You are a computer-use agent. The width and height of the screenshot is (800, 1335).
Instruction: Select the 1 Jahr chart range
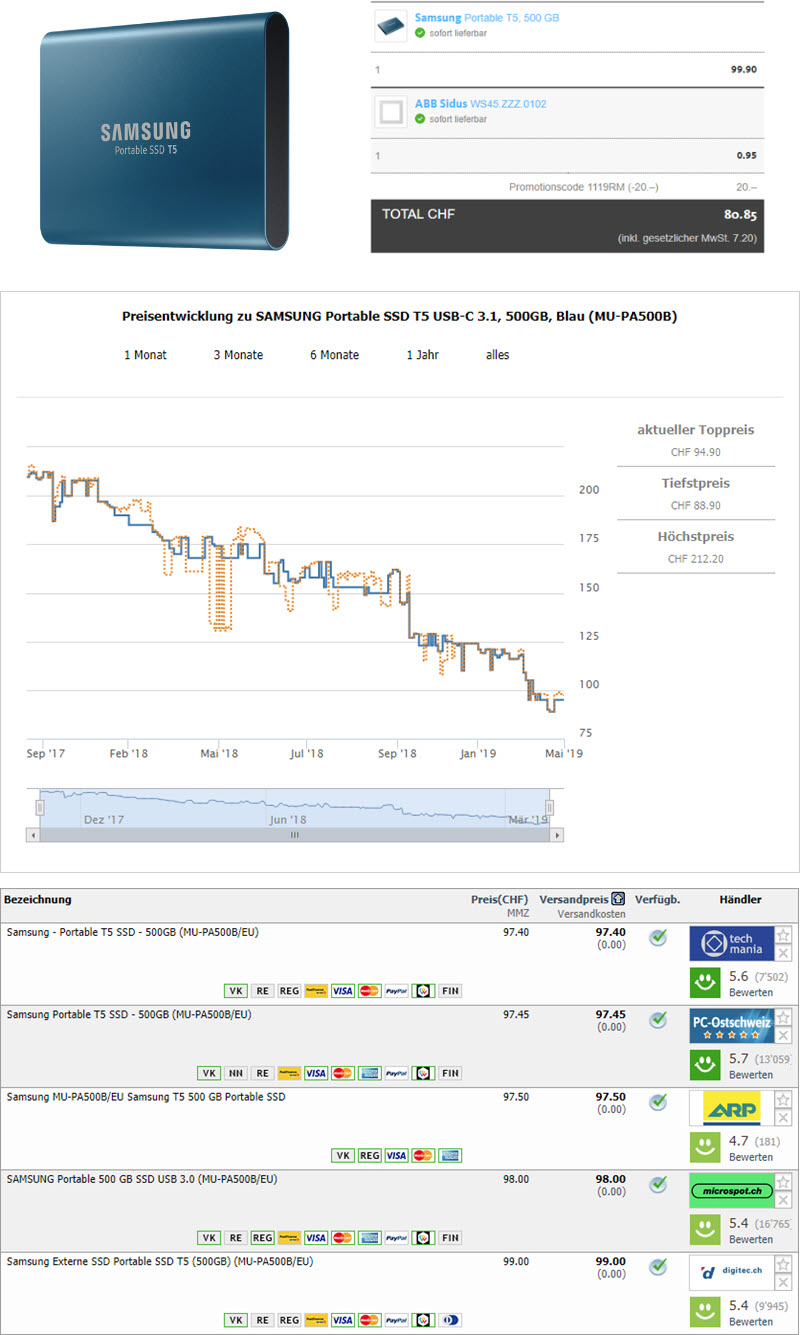(422, 355)
